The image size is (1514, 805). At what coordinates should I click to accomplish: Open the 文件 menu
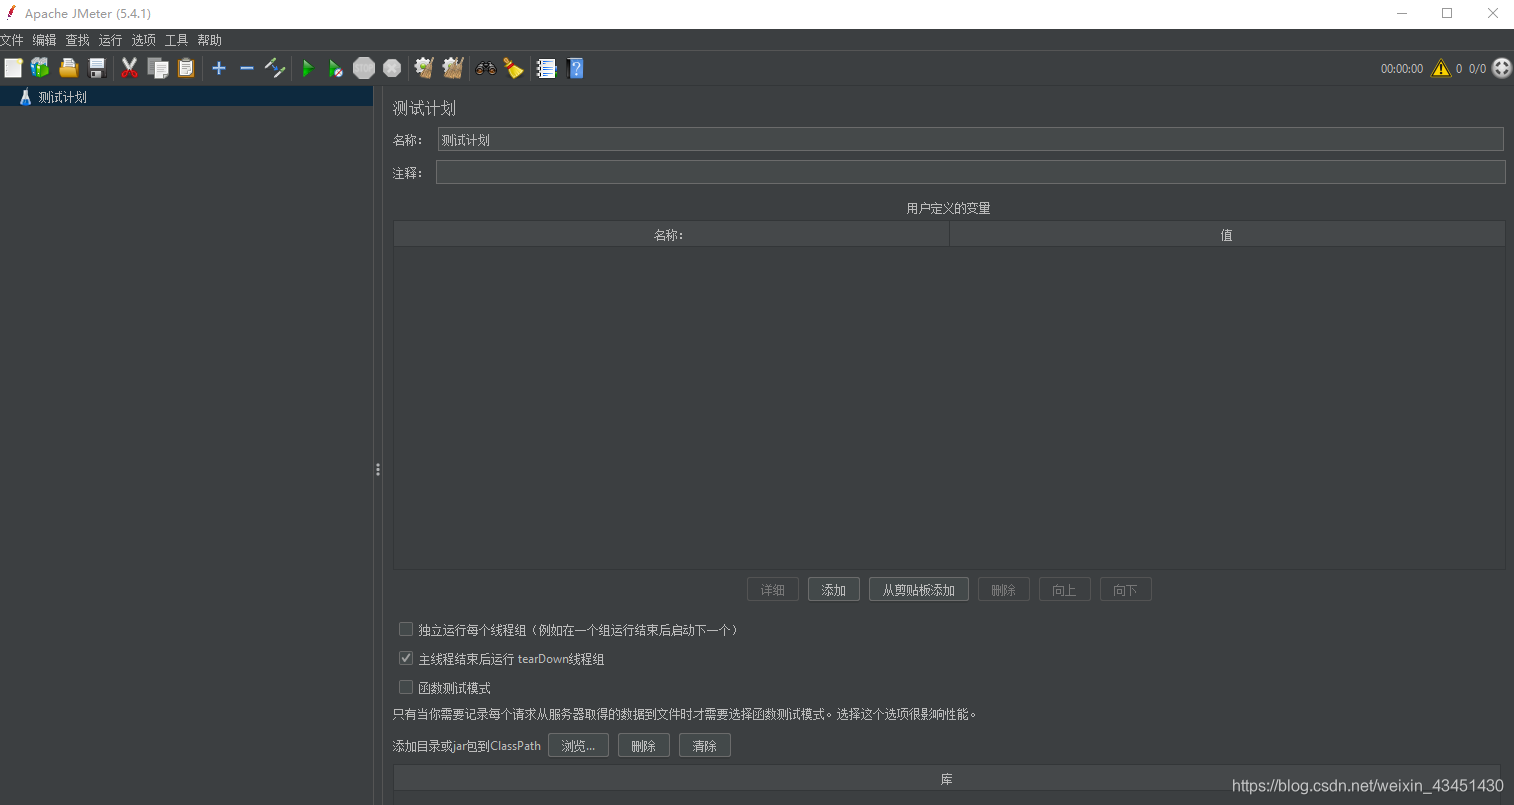click(12, 40)
